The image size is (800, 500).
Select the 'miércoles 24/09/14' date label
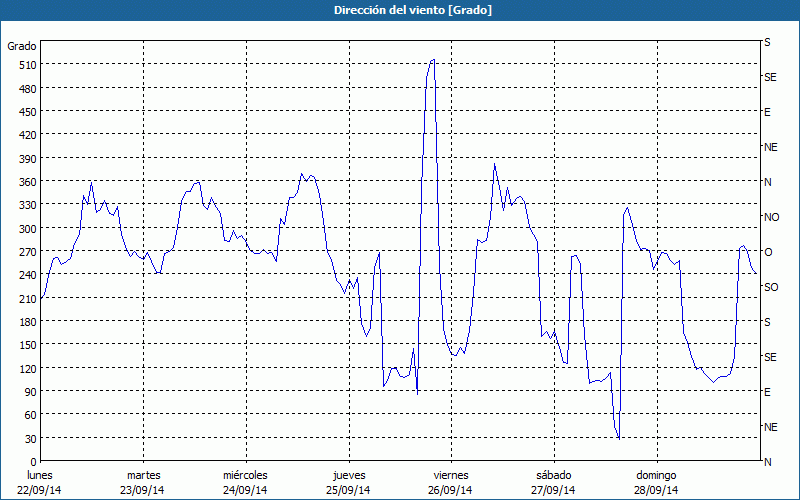pyautogui.click(x=245, y=482)
